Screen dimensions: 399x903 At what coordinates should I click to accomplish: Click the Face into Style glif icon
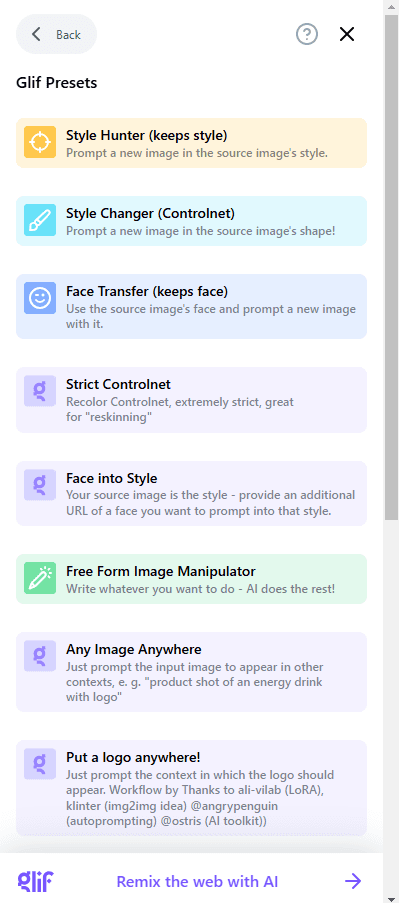point(40,485)
